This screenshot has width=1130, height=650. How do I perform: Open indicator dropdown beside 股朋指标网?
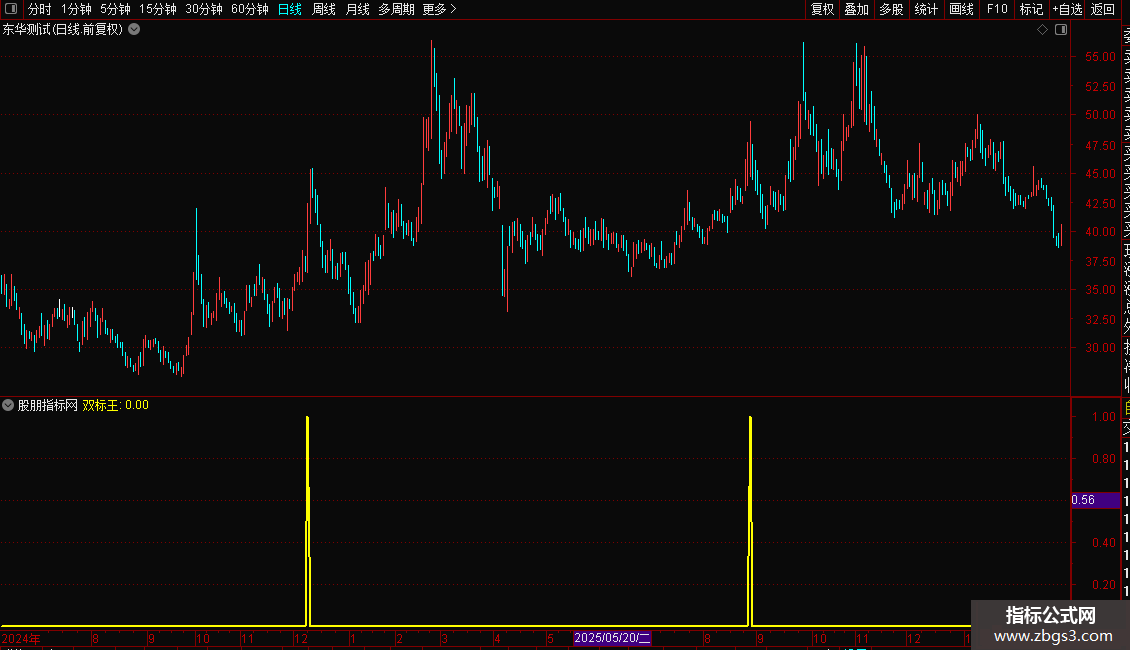(8, 405)
